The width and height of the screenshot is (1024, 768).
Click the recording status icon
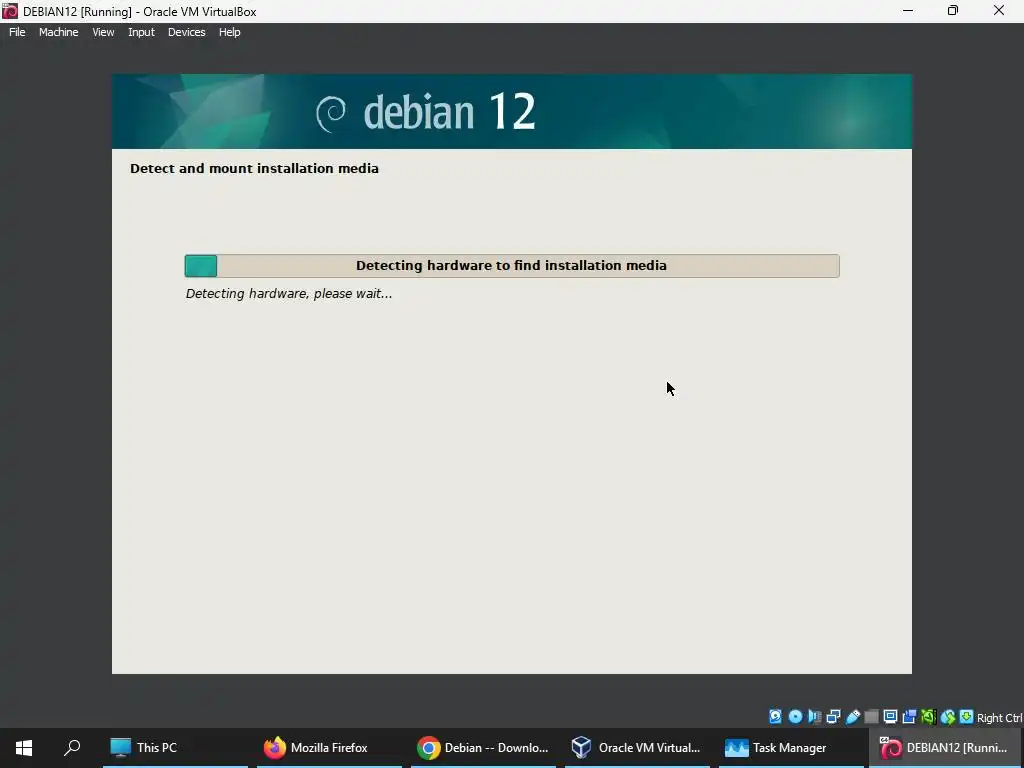(x=909, y=716)
